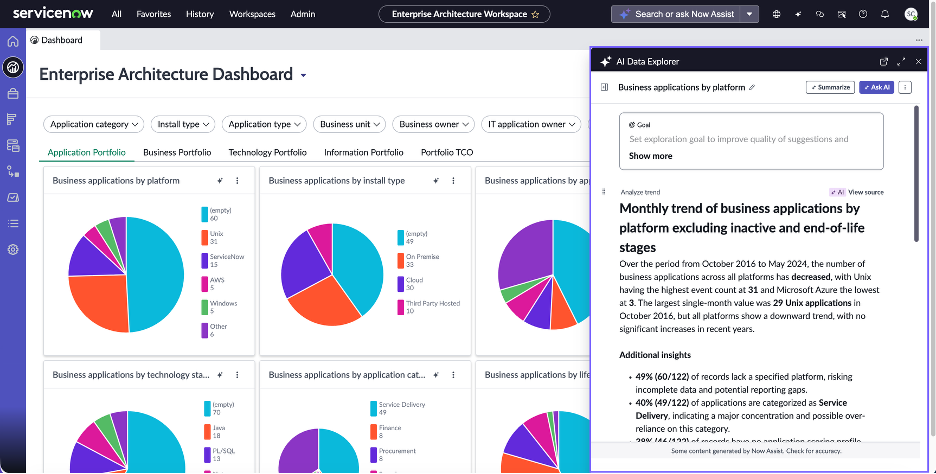Open the chat bubbles icon in the top bar

(x=820, y=14)
